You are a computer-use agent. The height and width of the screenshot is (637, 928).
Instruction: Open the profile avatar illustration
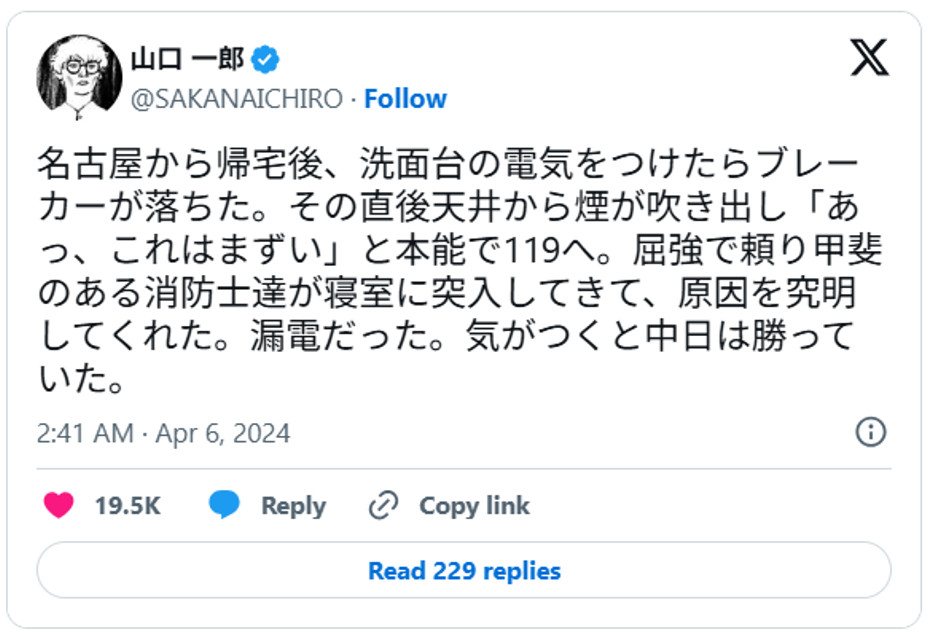coord(79,74)
